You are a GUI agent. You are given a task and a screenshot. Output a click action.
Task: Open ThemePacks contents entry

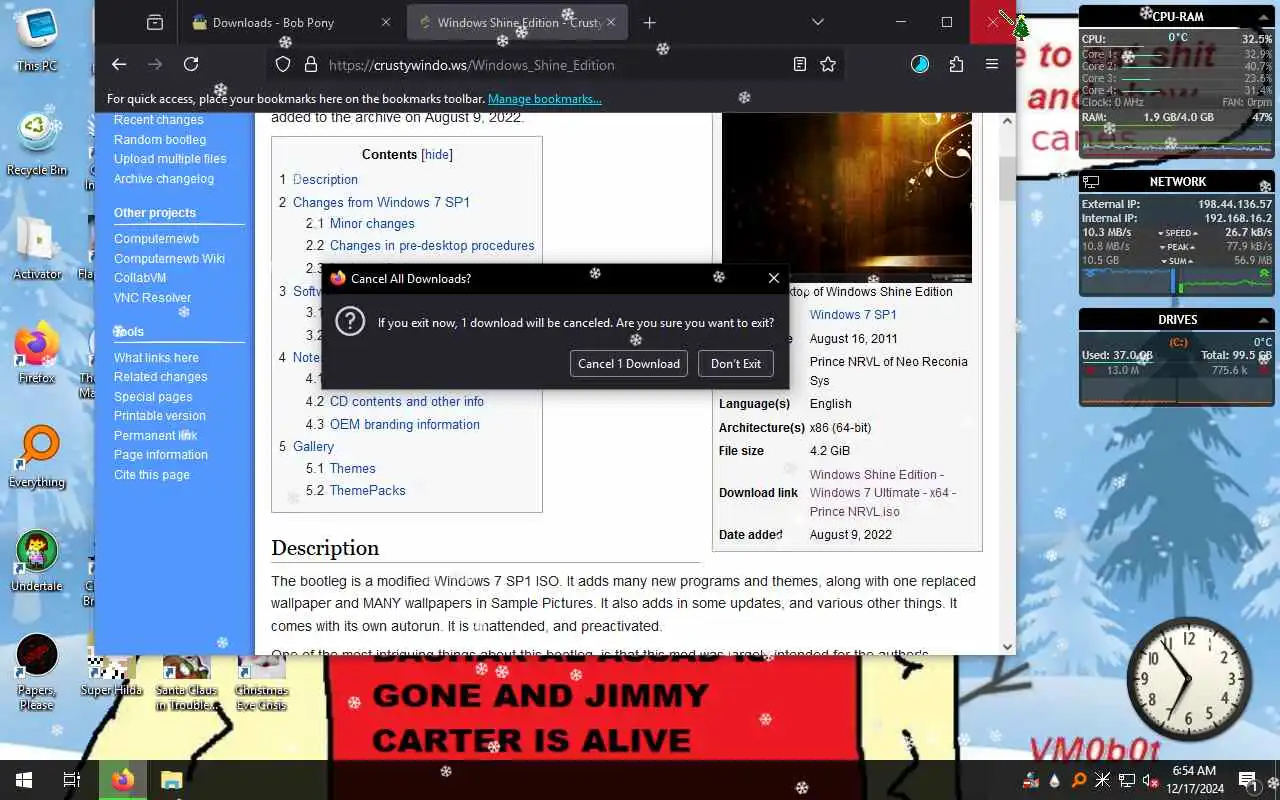[368, 490]
